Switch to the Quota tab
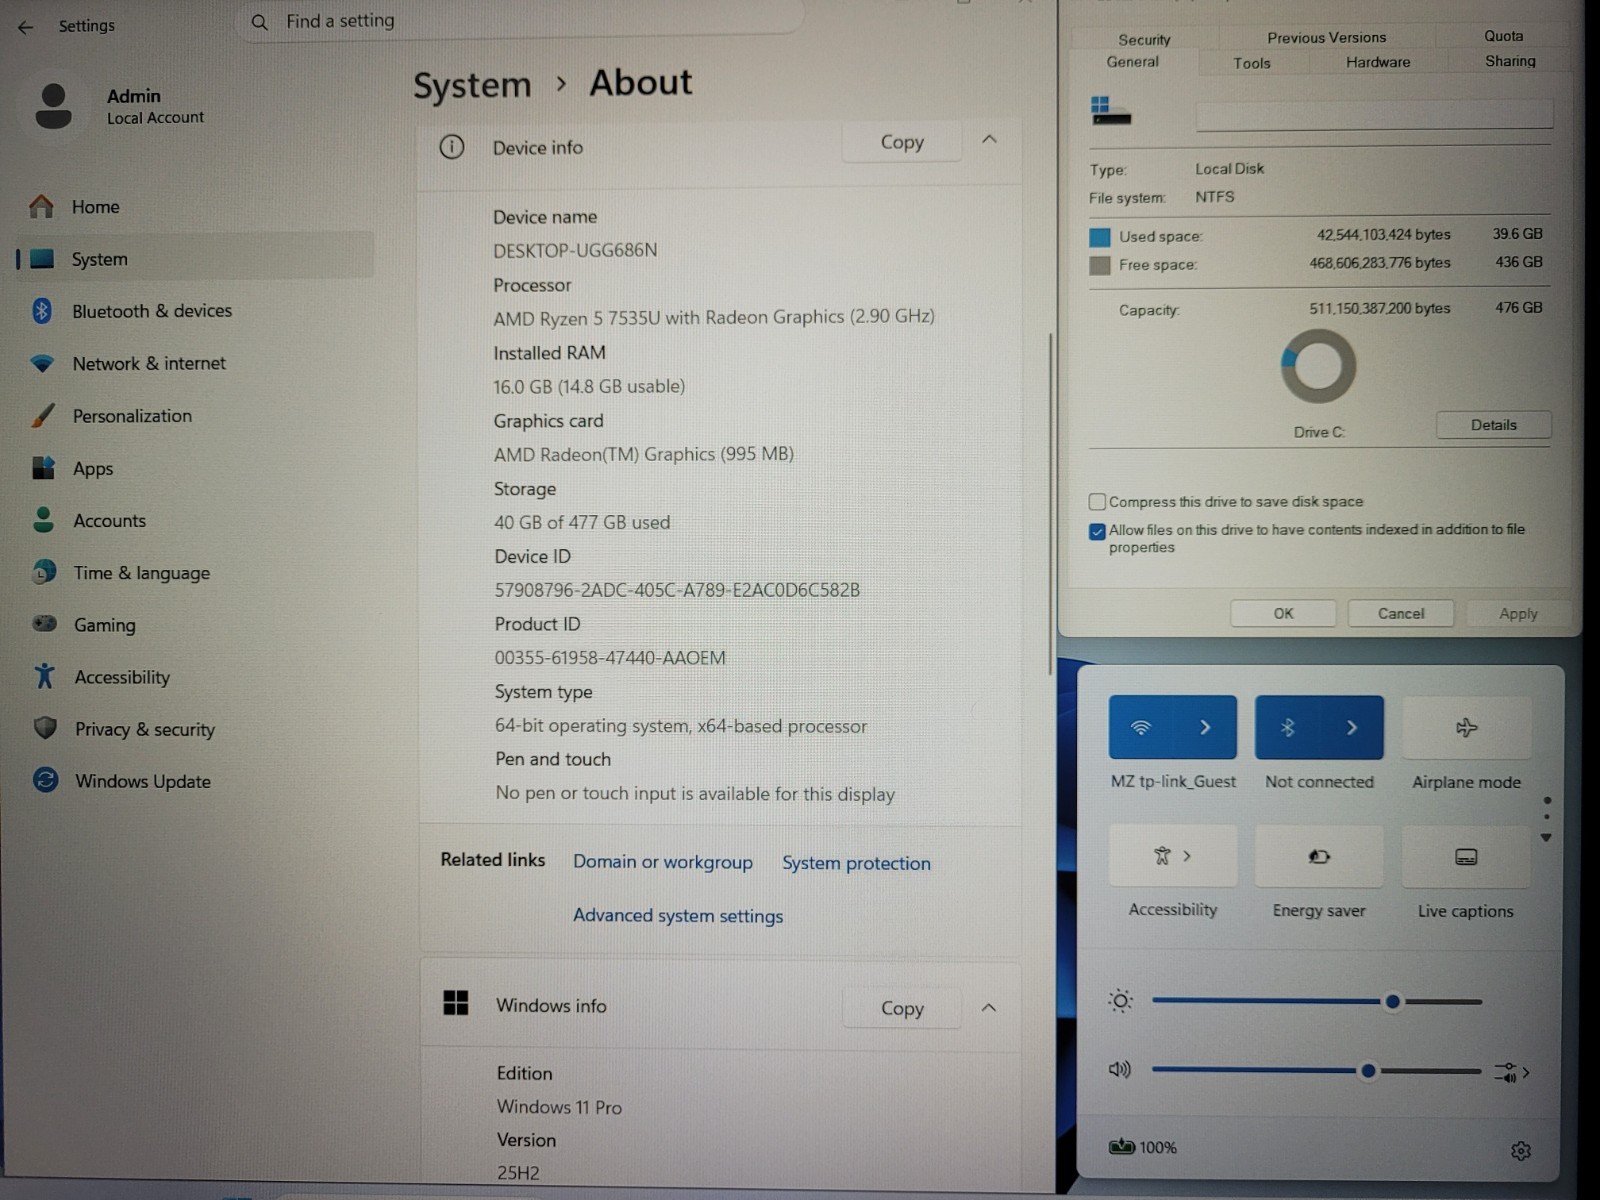This screenshot has height=1200, width=1600. 1503,36
